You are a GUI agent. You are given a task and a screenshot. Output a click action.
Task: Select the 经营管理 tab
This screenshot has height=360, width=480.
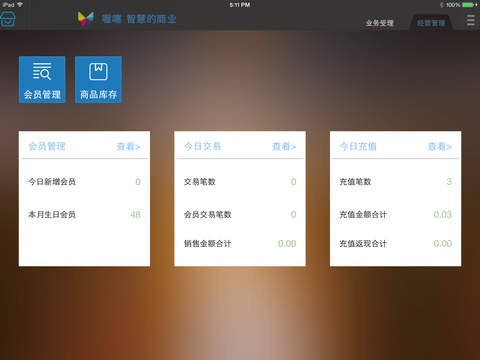click(431, 23)
